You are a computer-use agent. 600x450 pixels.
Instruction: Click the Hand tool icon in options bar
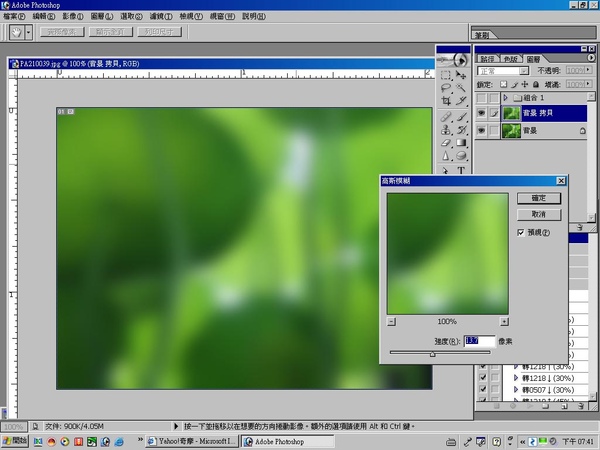17,32
